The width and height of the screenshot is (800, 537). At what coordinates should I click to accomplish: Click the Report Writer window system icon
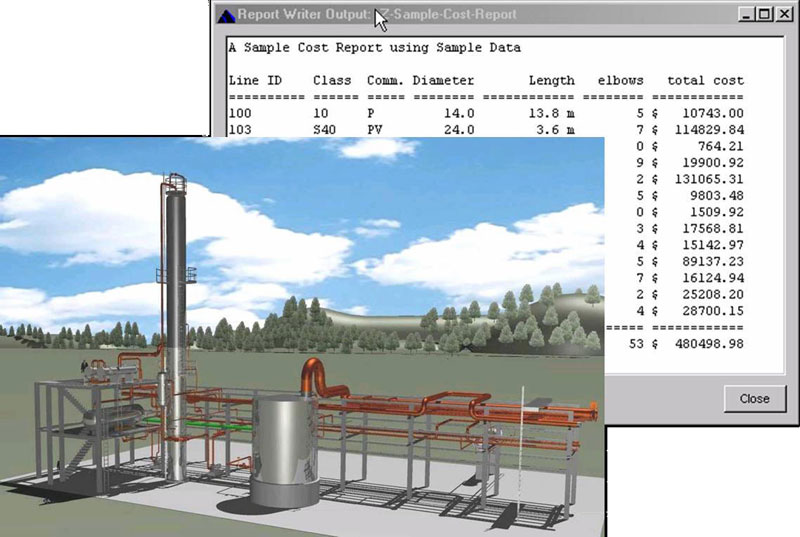pos(225,15)
